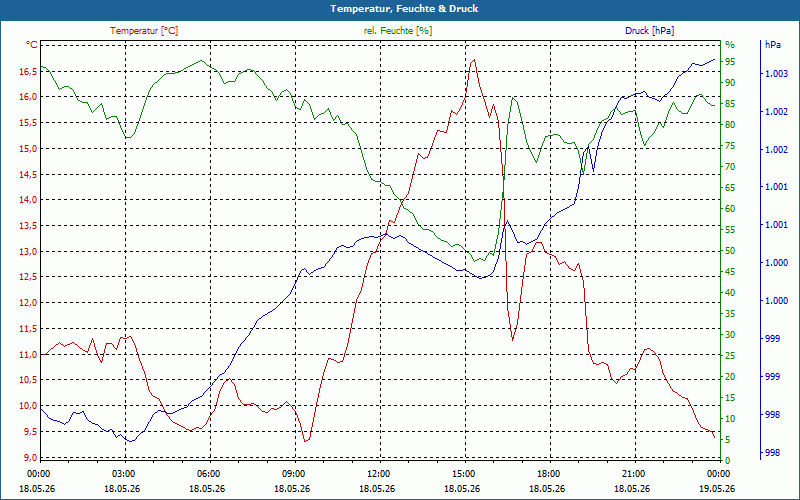The height and width of the screenshot is (500, 800).
Task: Click the 30 tick on green humidity axis
Action: point(730,335)
